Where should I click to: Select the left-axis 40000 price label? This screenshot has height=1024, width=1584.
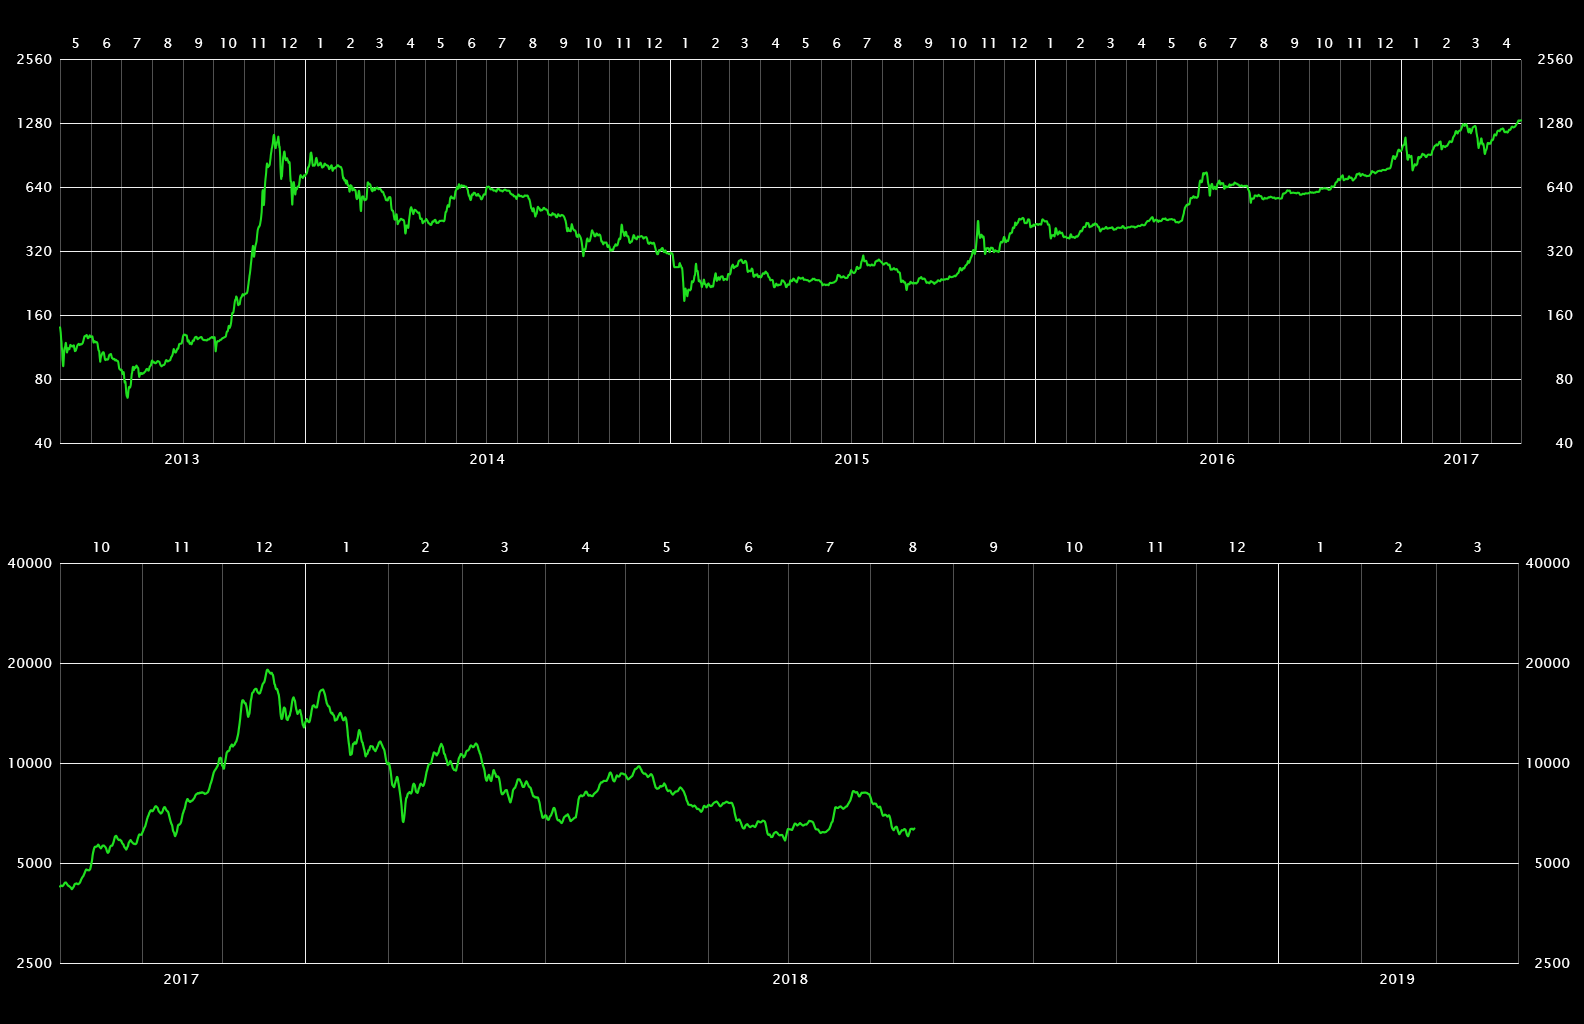tap(30, 564)
